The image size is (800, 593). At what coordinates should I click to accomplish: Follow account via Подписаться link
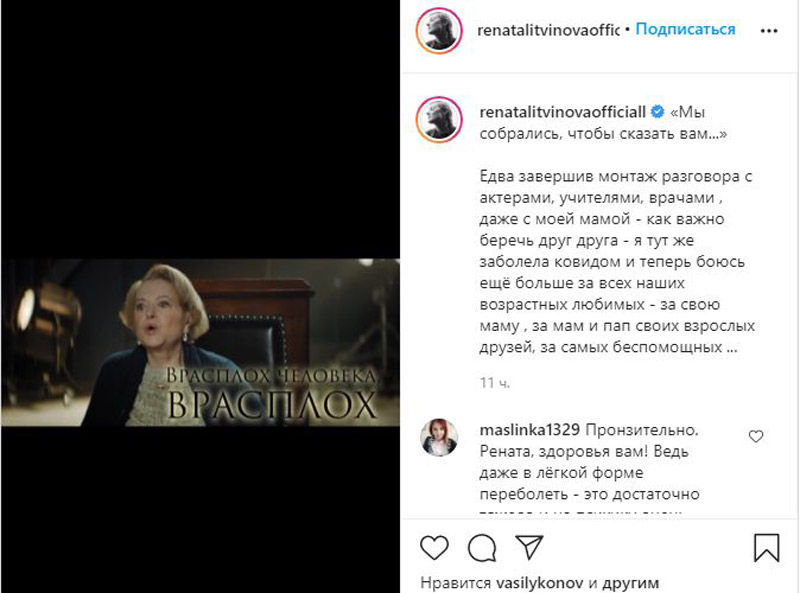pos(685,29)
